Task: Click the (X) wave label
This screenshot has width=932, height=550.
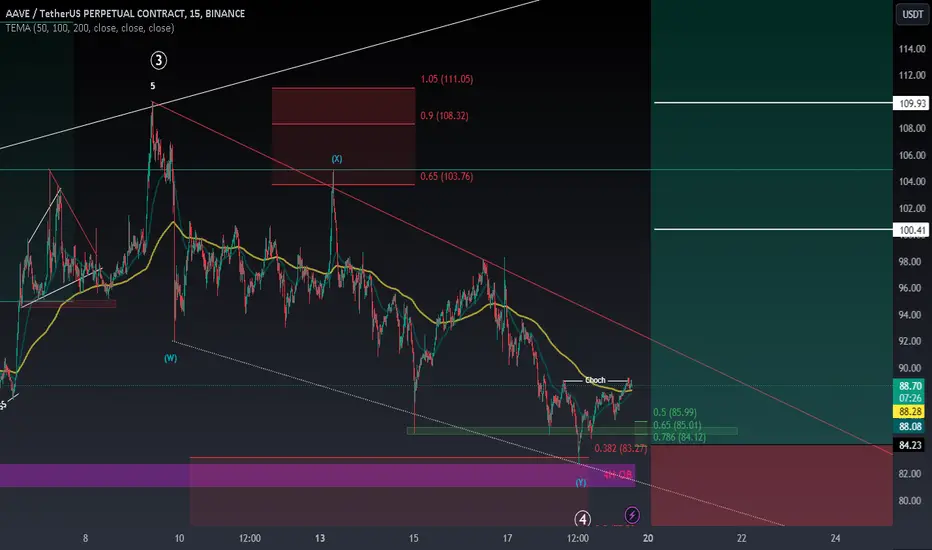Action: click(336, 159)
